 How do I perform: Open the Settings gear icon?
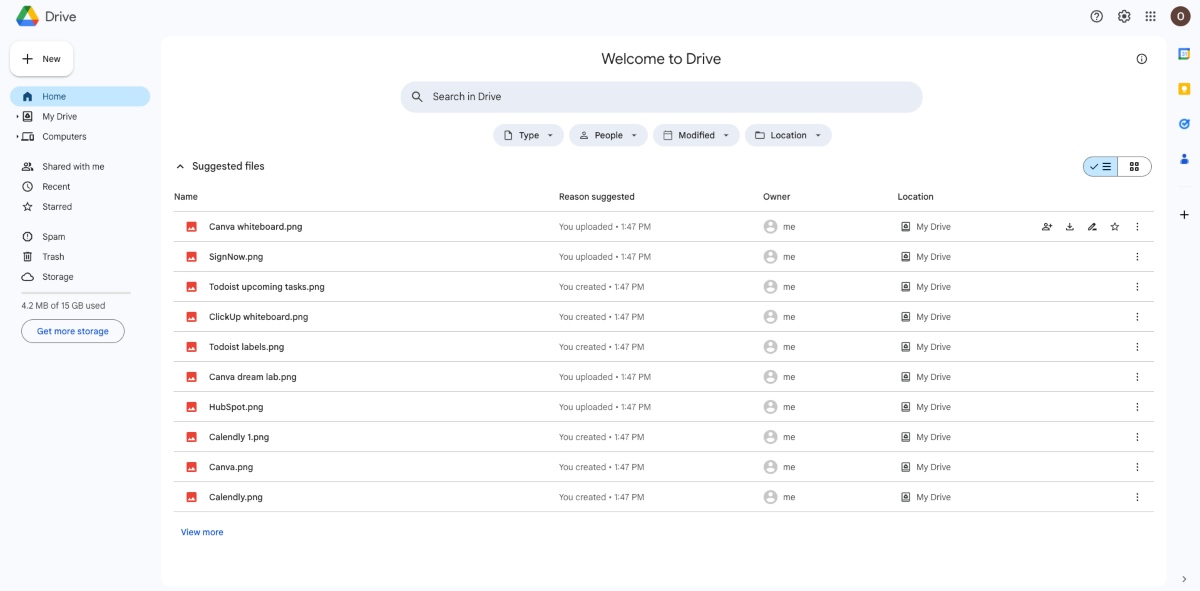pos(1124,16)
